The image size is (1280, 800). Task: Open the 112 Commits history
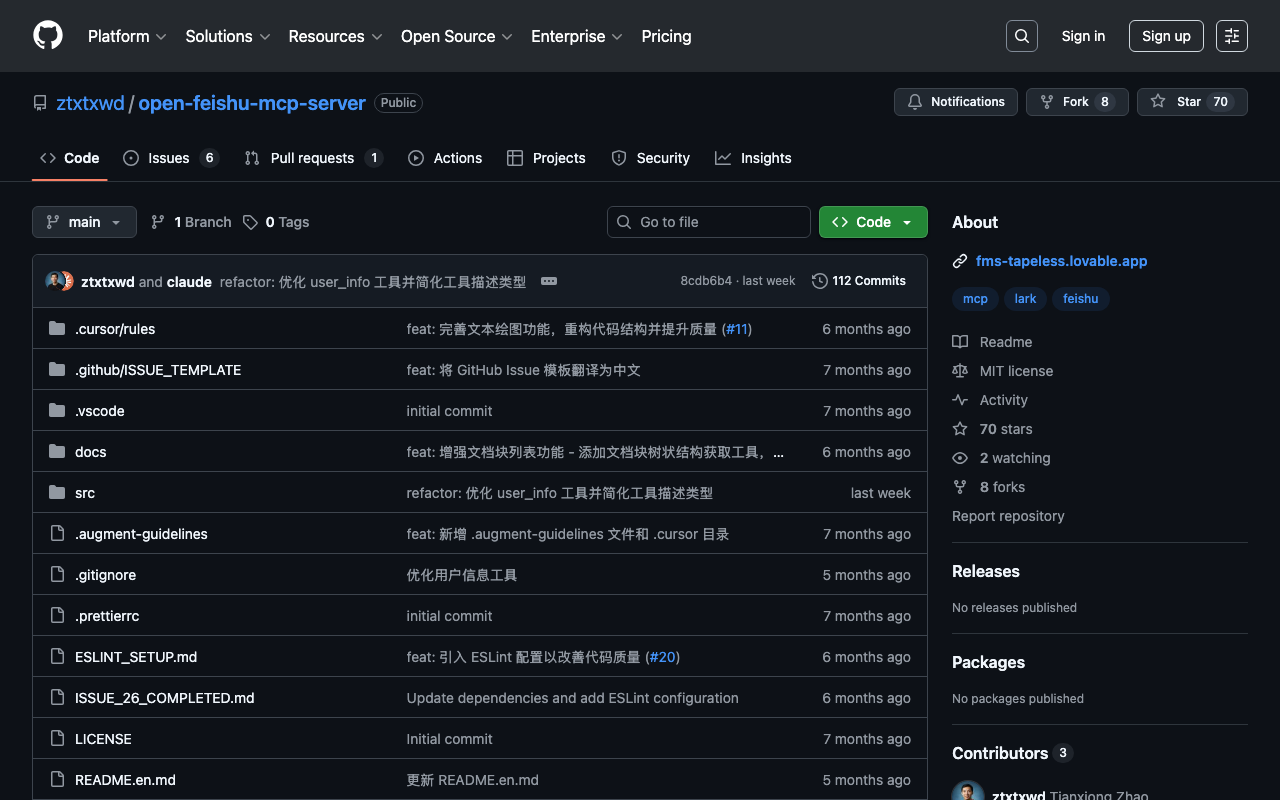pyautogui.click(x=859, y=281)
